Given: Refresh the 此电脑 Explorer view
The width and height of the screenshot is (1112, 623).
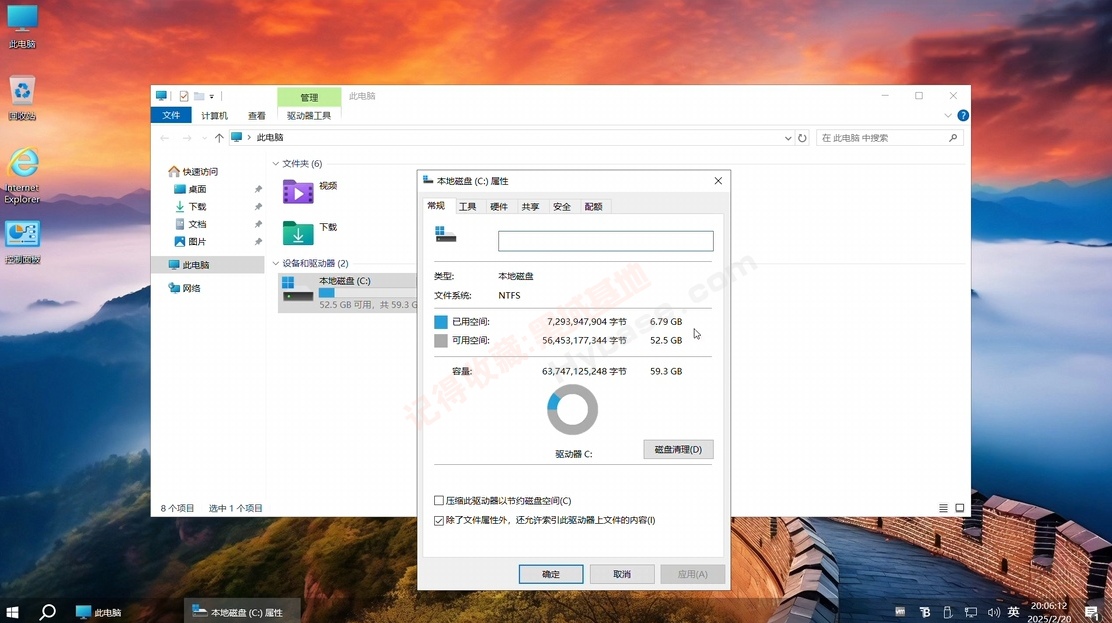Looking at the screenshot, I should 802,138.
